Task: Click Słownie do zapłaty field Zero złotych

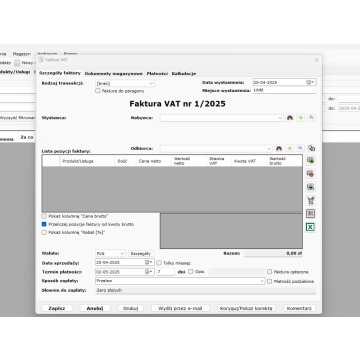Action: click(x=206, y=290)
